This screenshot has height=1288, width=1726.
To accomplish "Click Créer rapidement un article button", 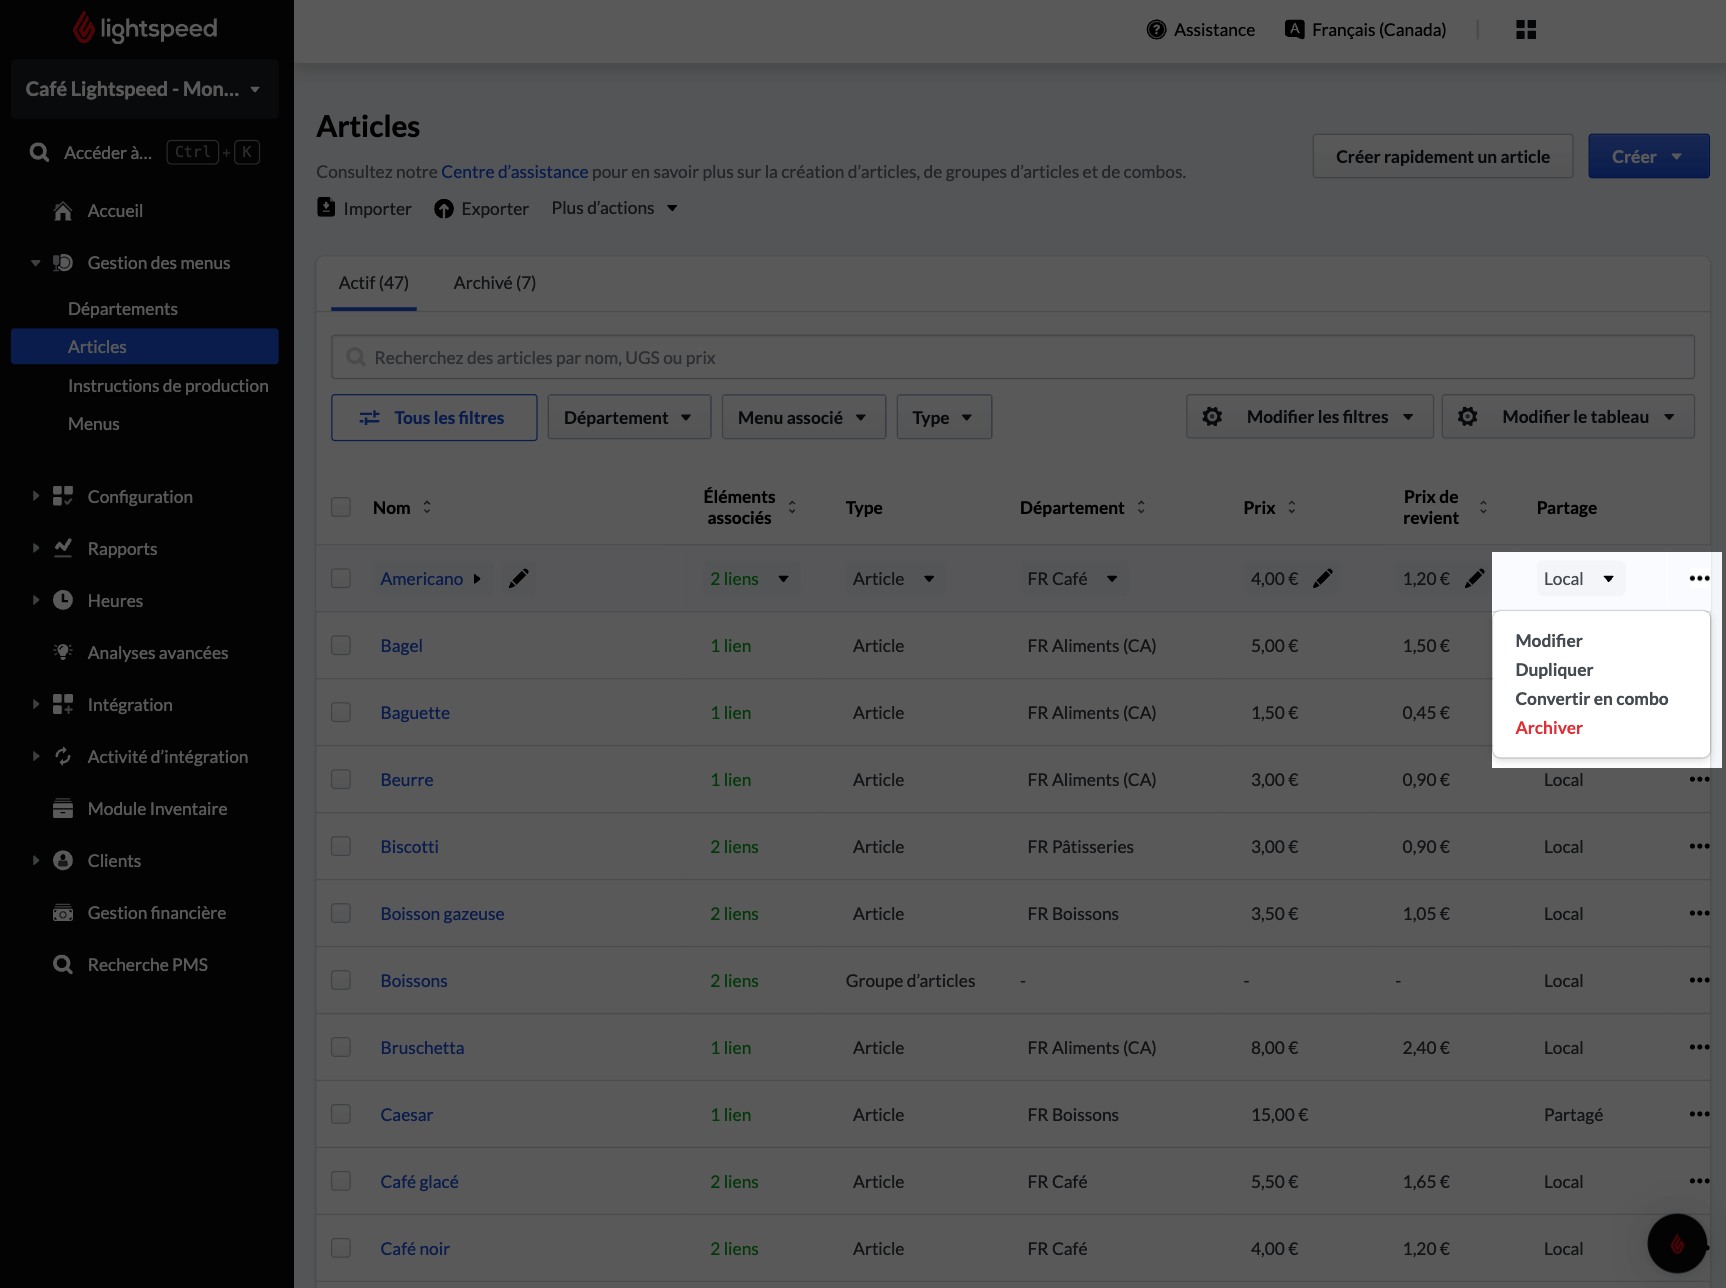I will pos(1442,156).
